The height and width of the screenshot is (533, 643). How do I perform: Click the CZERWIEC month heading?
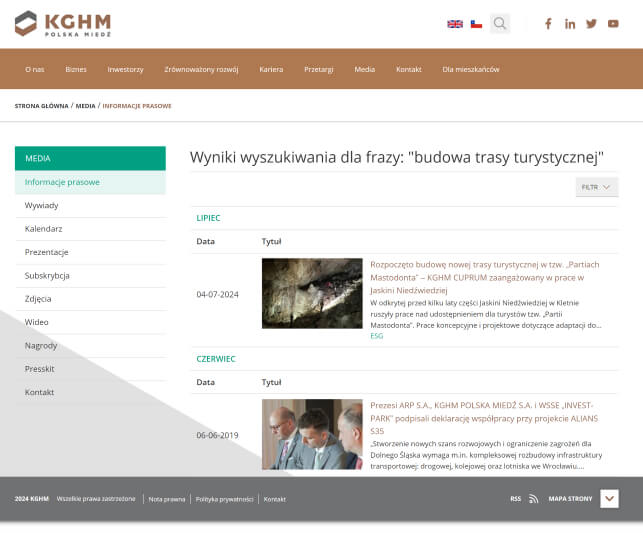[216, 359]
